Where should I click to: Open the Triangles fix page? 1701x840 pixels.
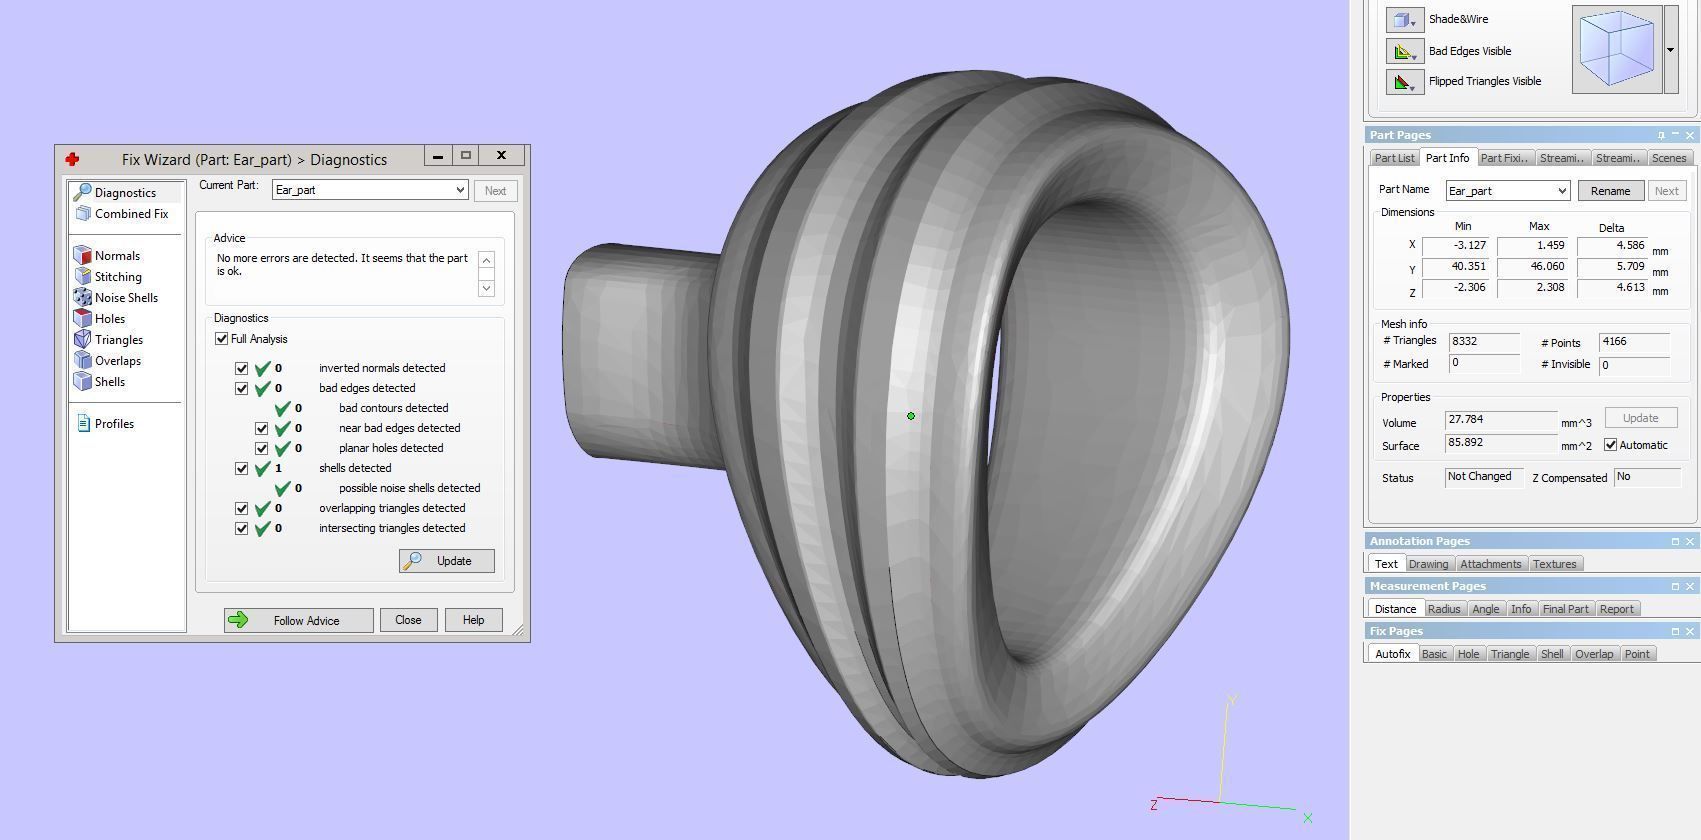pos(83,340)
